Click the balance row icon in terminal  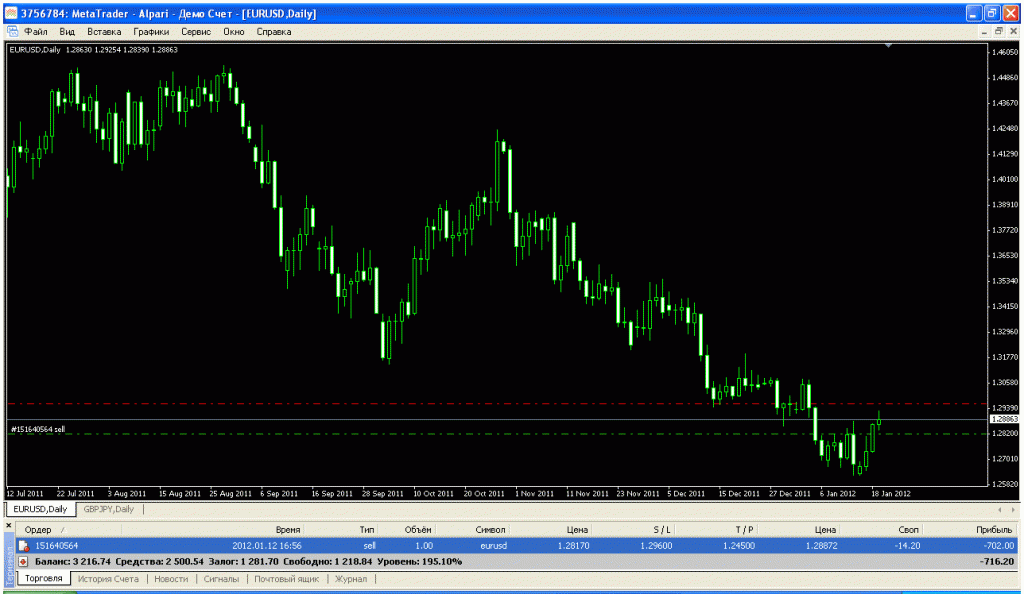[23, 562]
